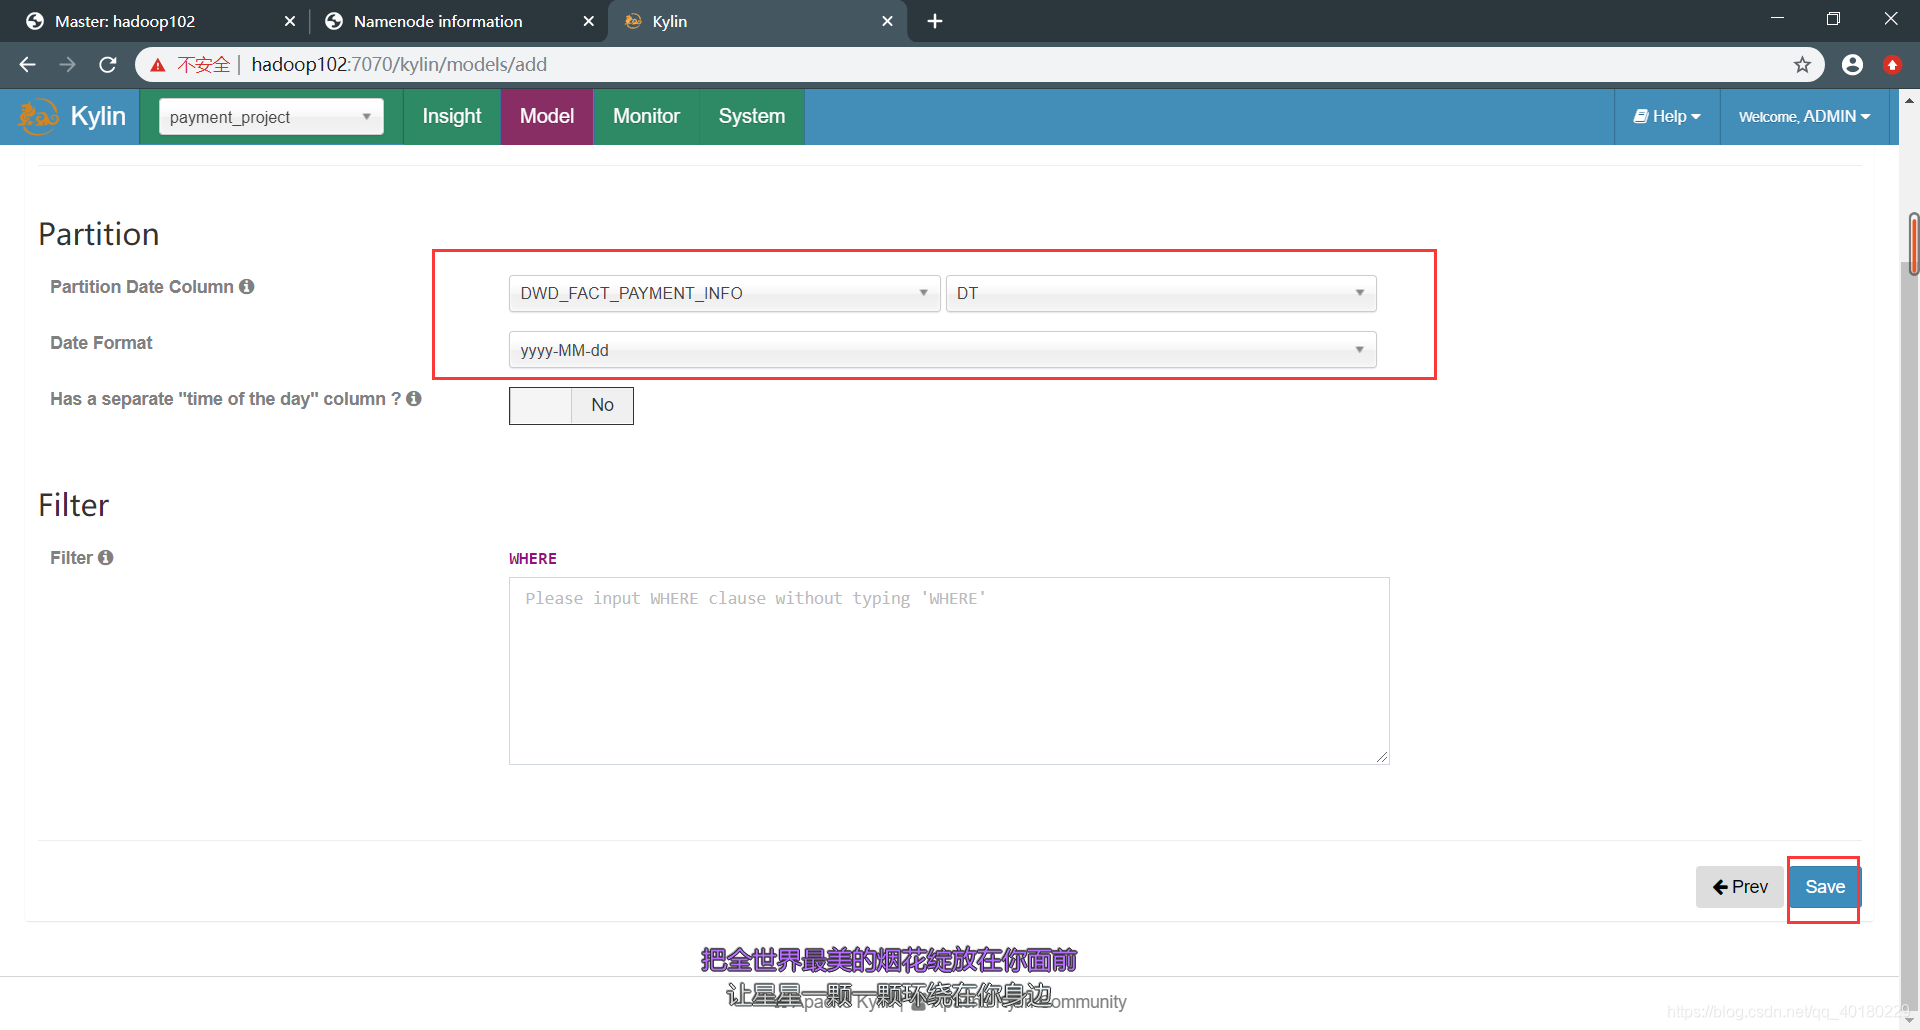Image resolution: width=1920 pixels, height=1030 pixels.
Task: Reload the Kylin page
Action: click(108, 65)
